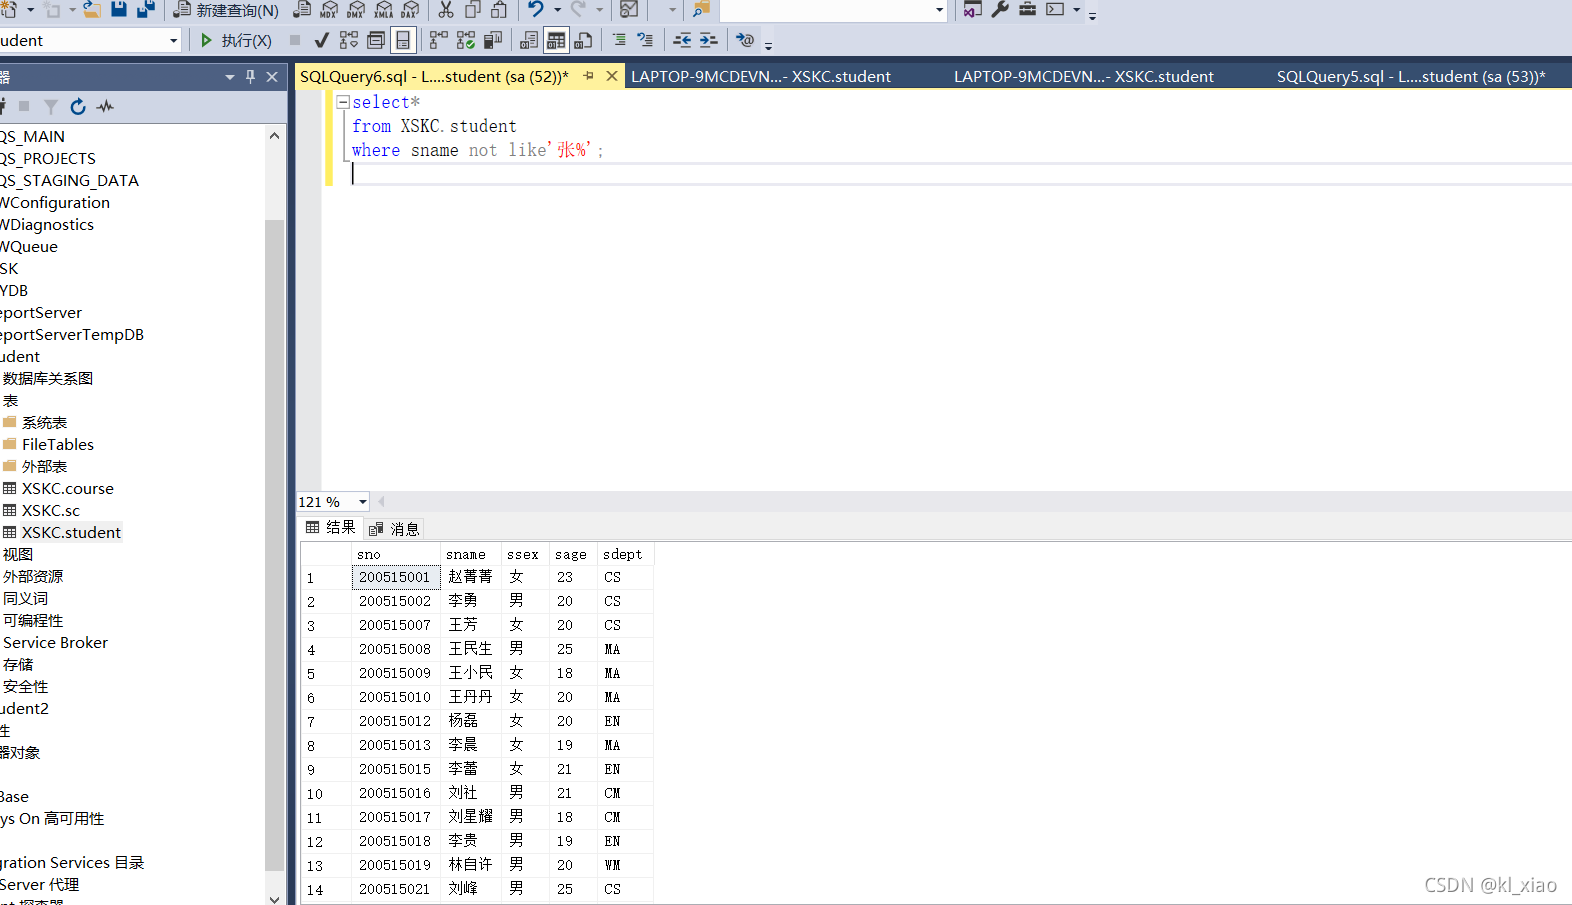
Task: Click the Undo arrow icon
Action: pyautogui.click(x=536, y=10)
